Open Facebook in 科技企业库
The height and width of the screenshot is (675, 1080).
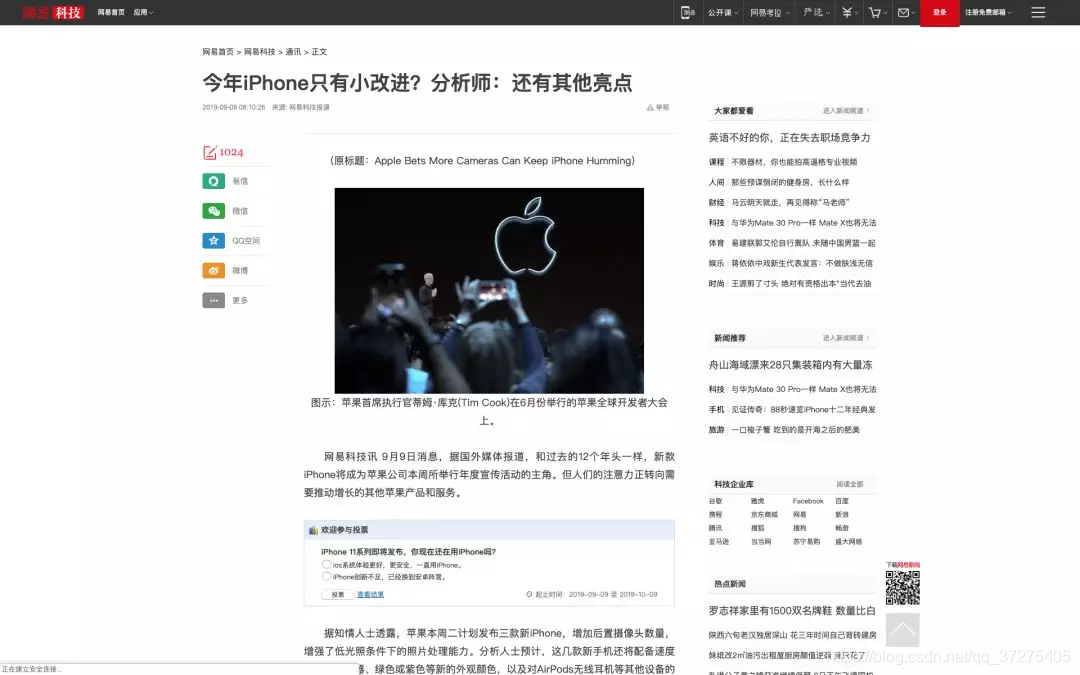click(808, 501)
